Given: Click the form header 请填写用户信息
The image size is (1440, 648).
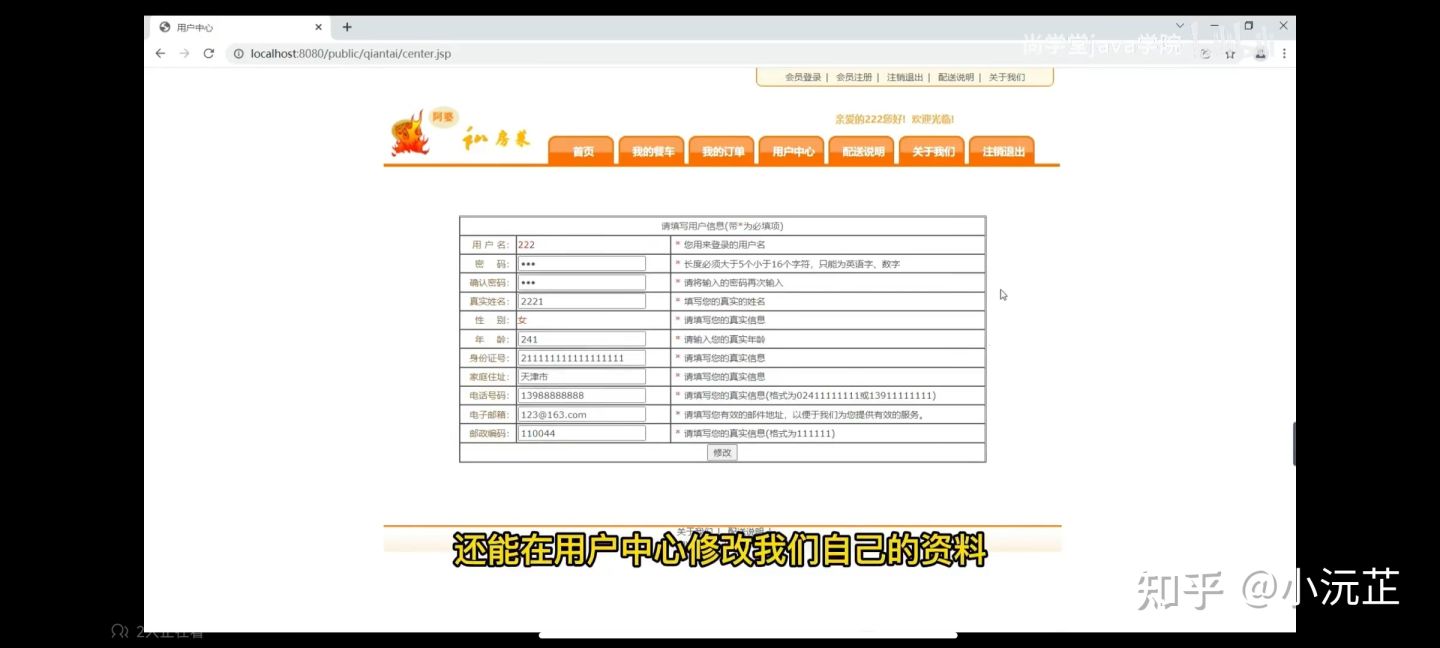Looking at the screenshot, I should [x=722, y=226].
